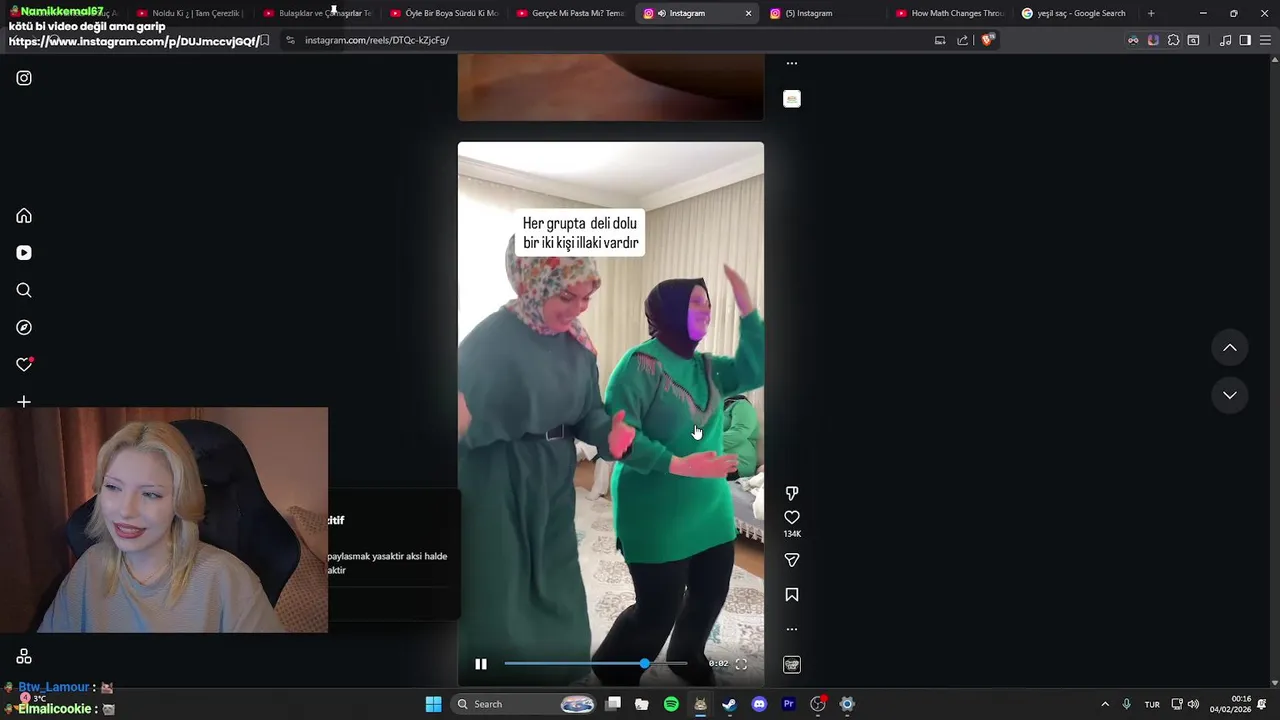Open audio thumbnail of previous reel
Image resolution: width=1280 pixels, height=720 pixels.
tap(792, 99)
